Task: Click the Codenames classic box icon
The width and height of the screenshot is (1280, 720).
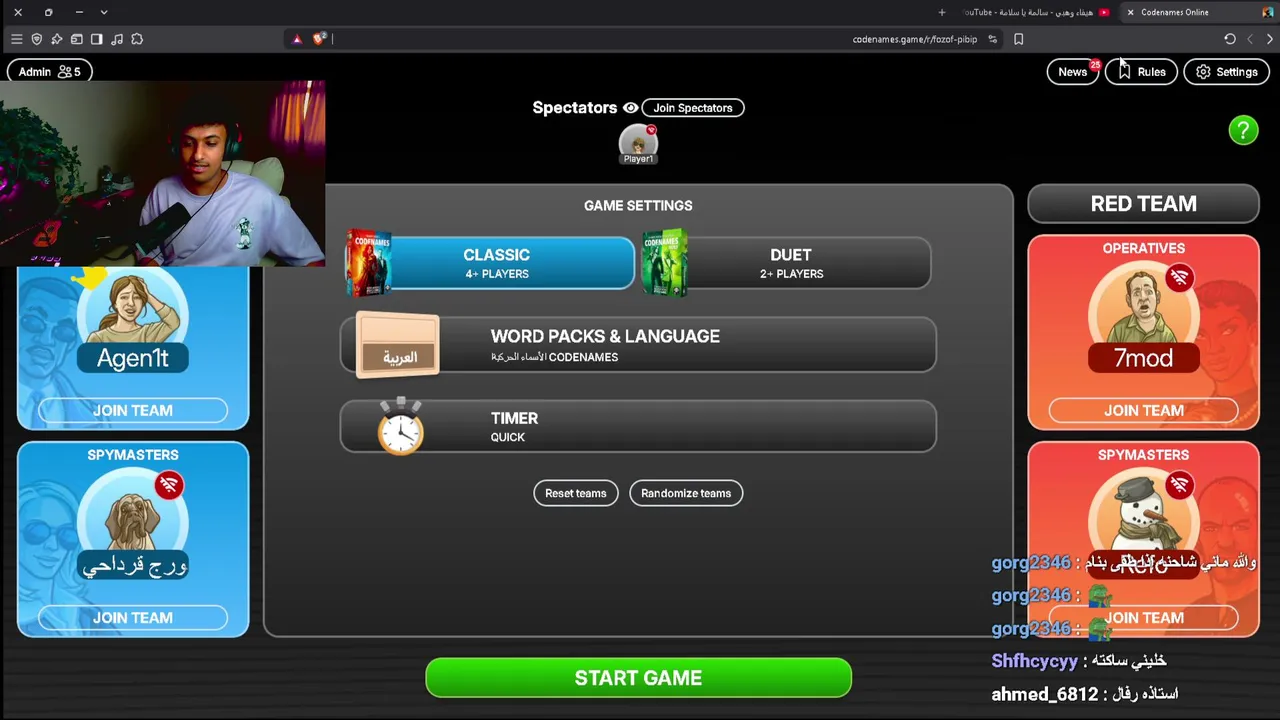Action: (369, 263)
